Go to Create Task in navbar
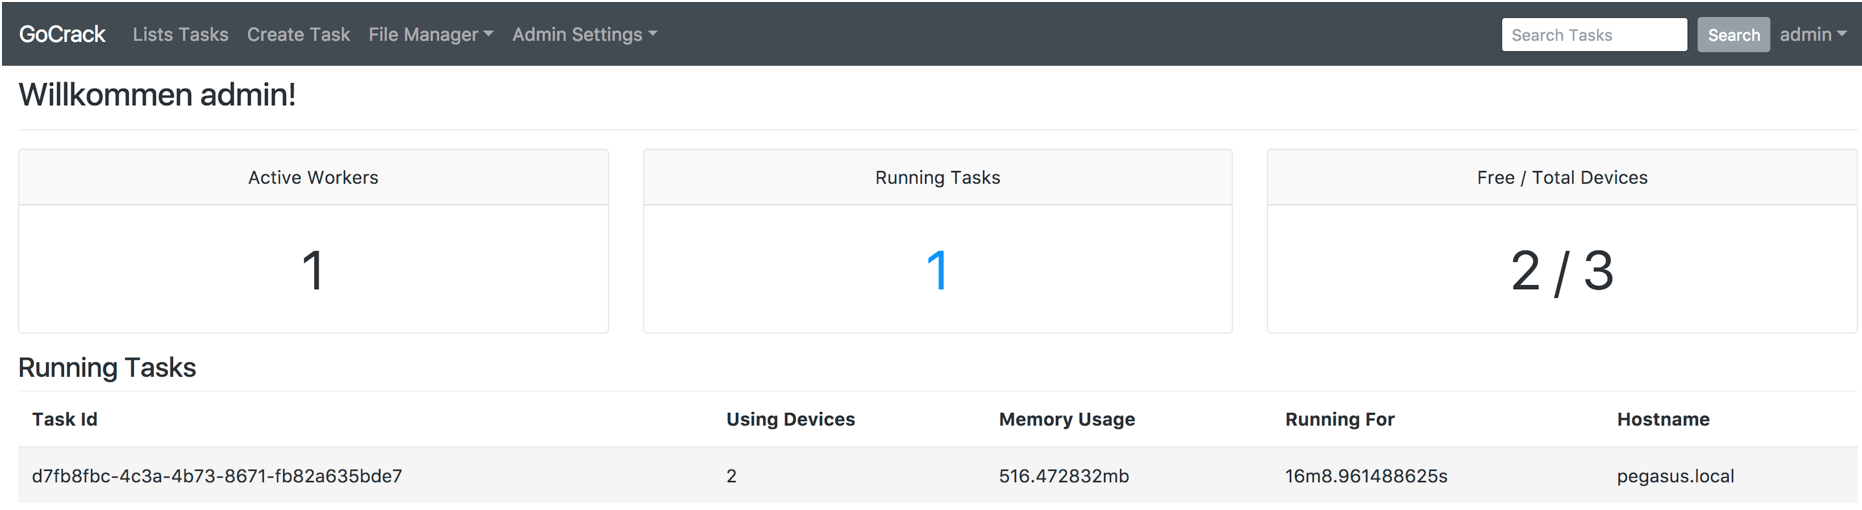Screen dimensions: 1862x510 (298, 34)
